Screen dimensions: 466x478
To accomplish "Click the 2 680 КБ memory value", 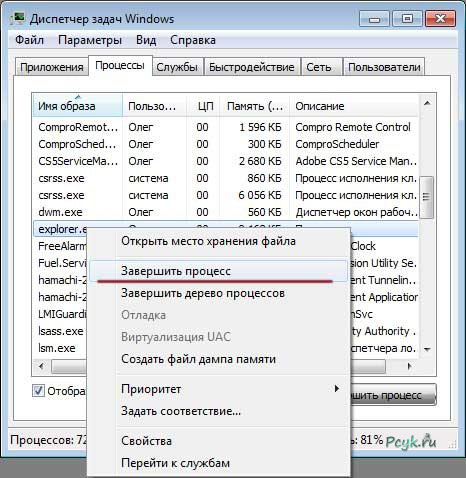I will [x=260, y=161].
